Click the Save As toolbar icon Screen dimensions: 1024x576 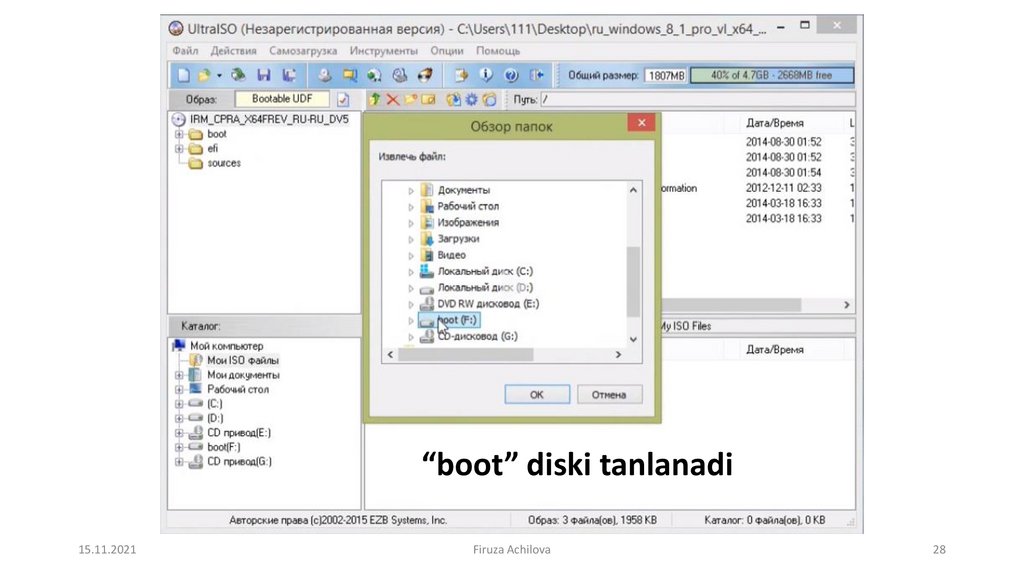pos(289,76)
